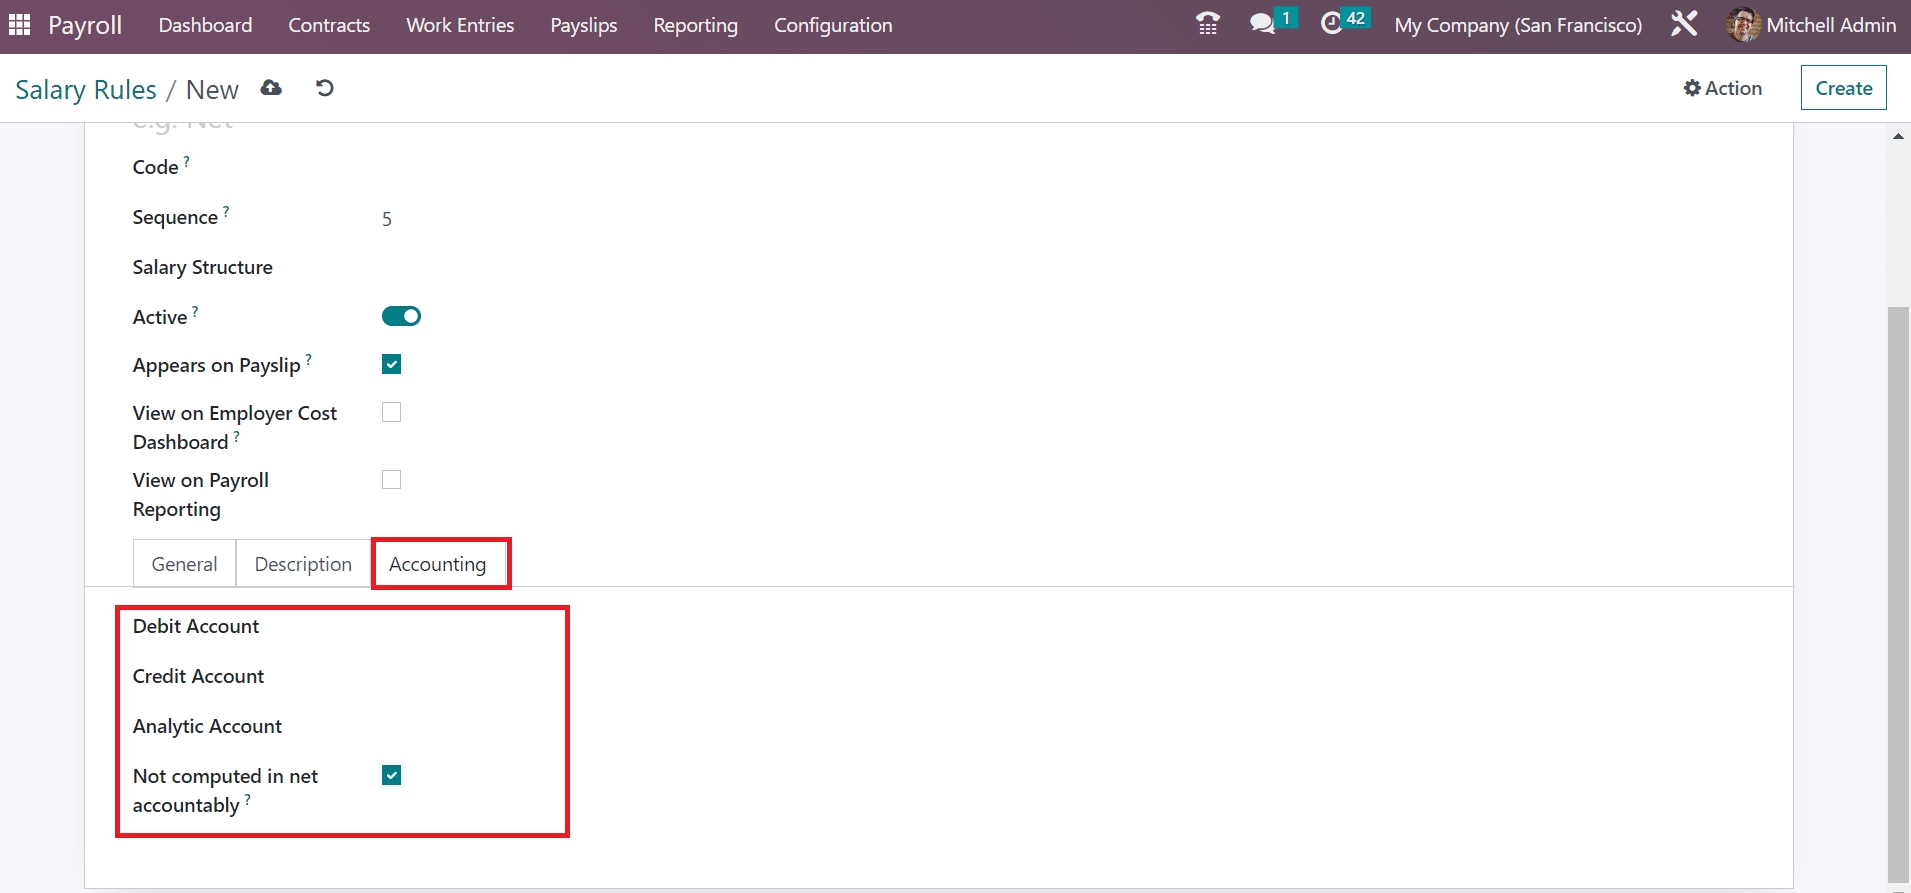The width and height of the screenshot is (1911, 893).
Task: Open the Payslips menu
Action: click(x=583, y=25)
